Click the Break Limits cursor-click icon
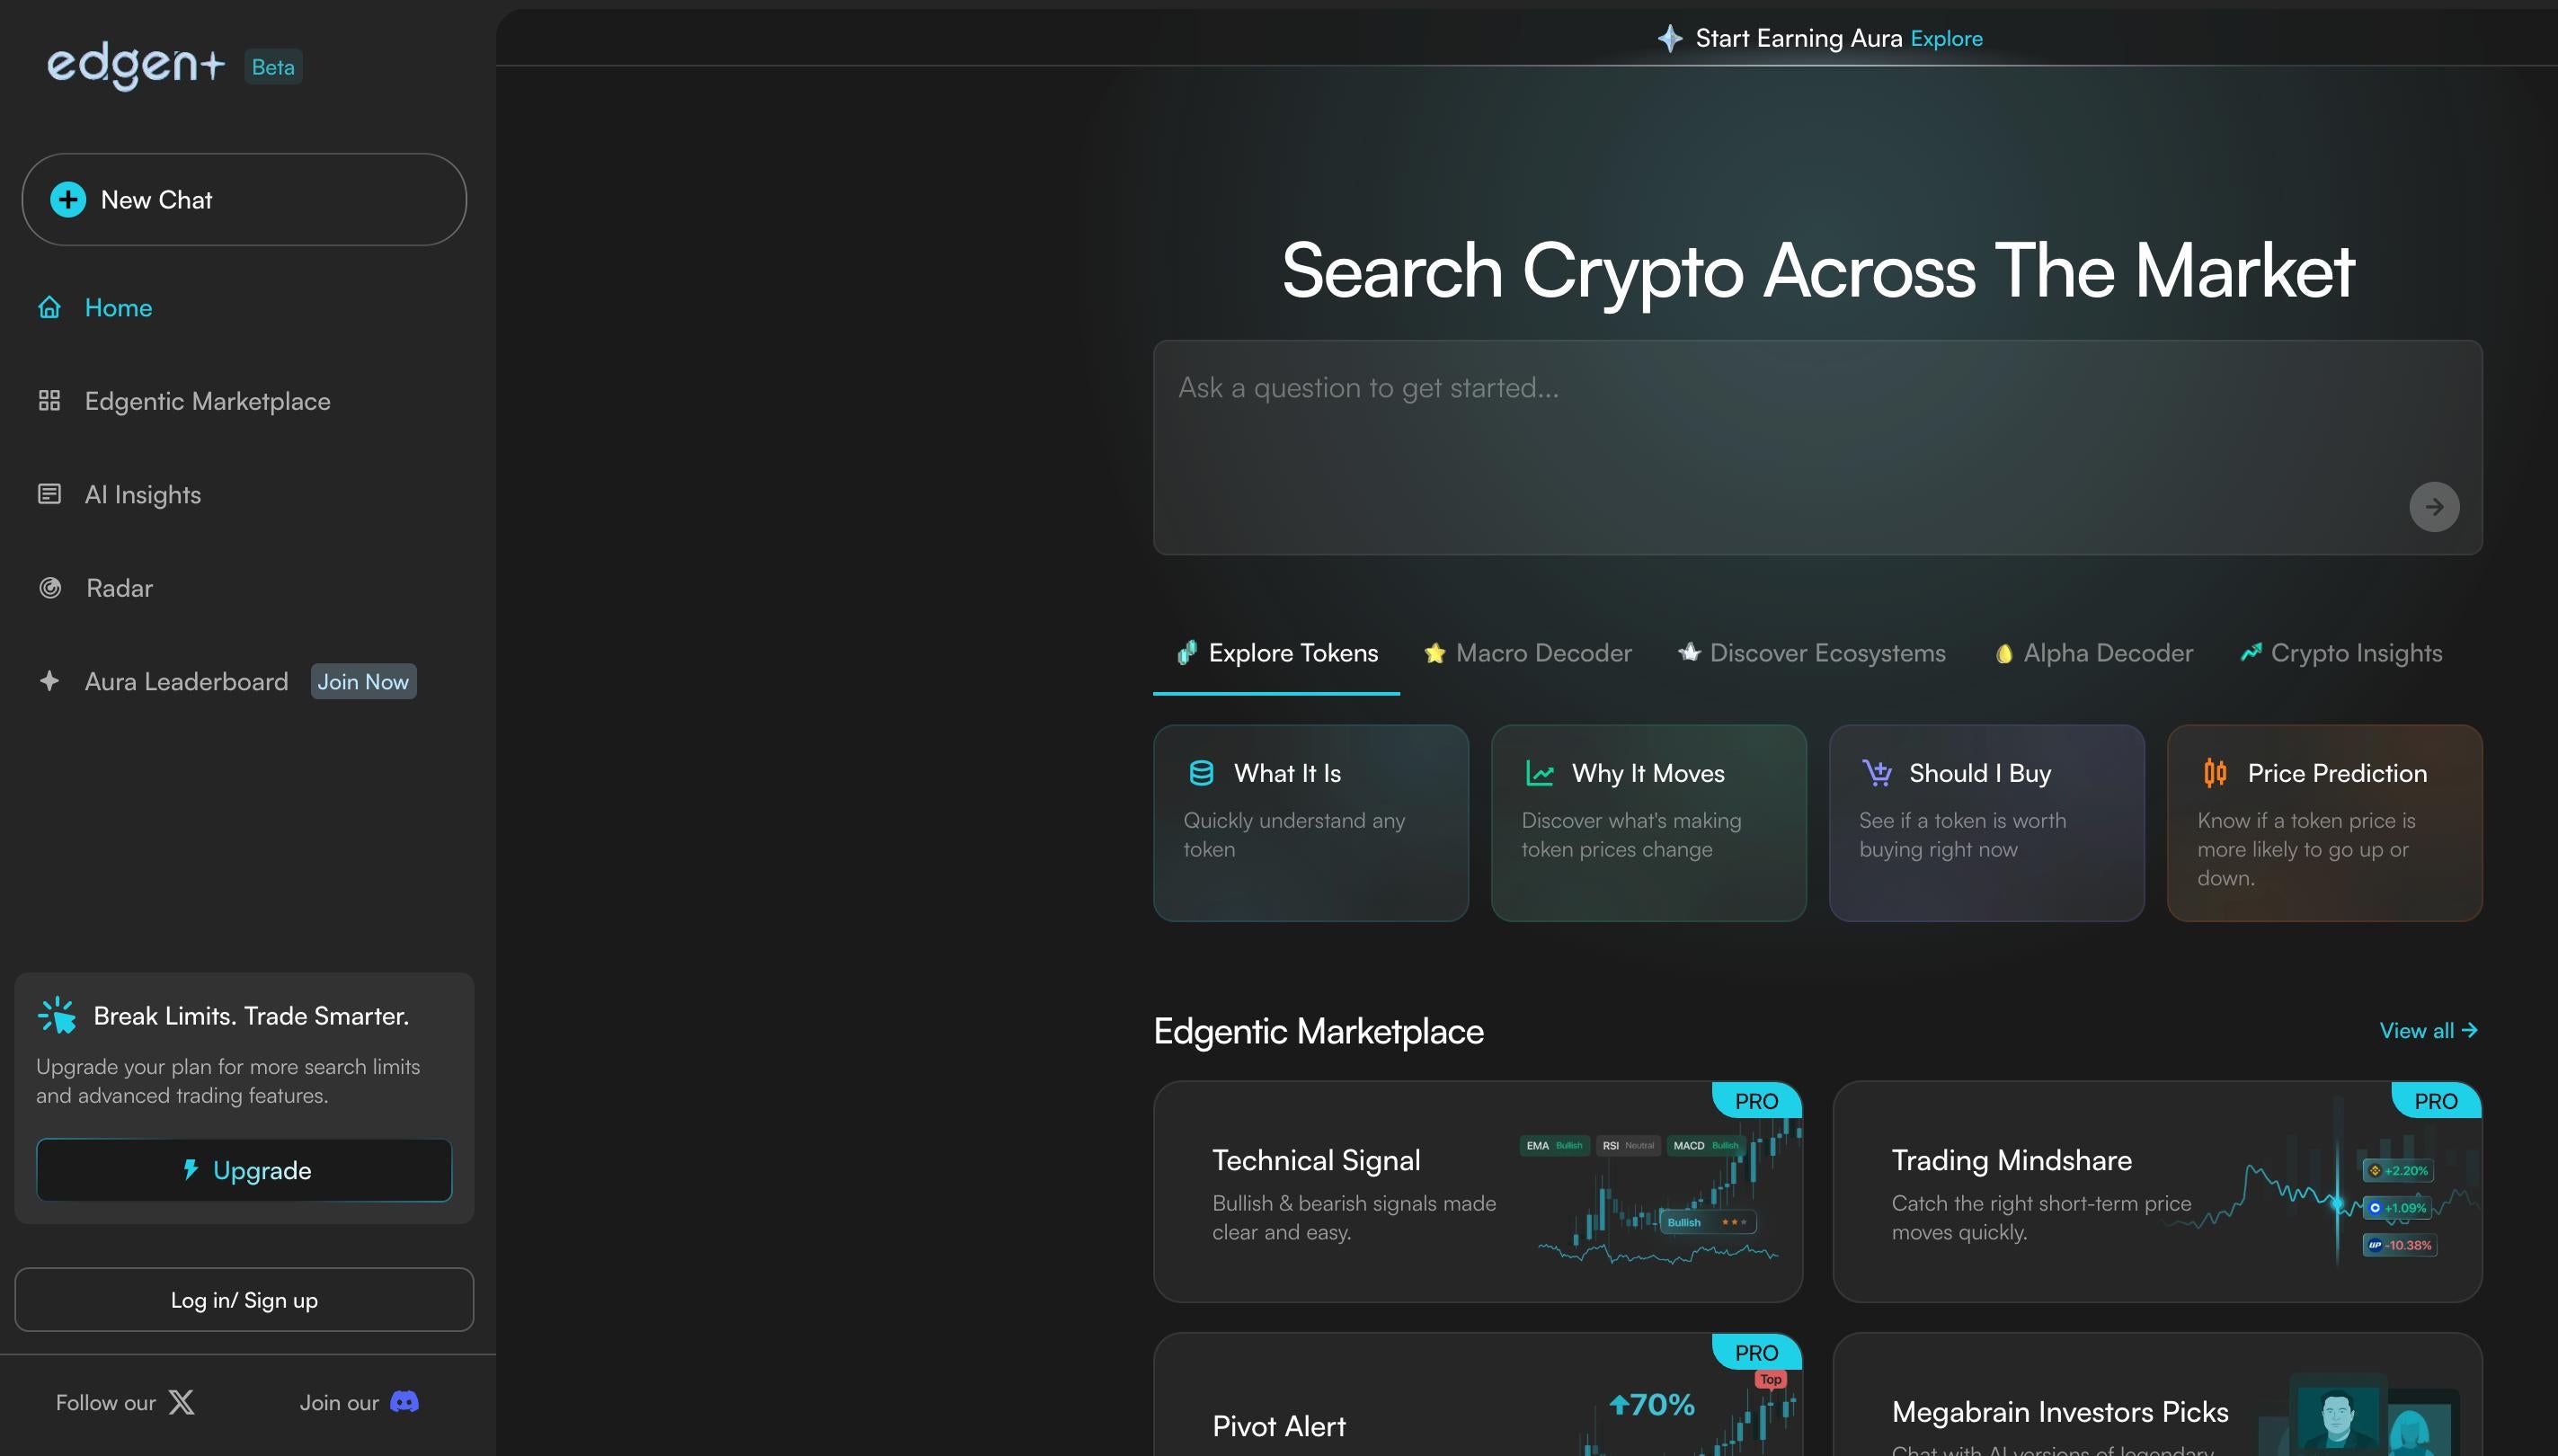The image size is (2558, 1456). click(57, 1015)
